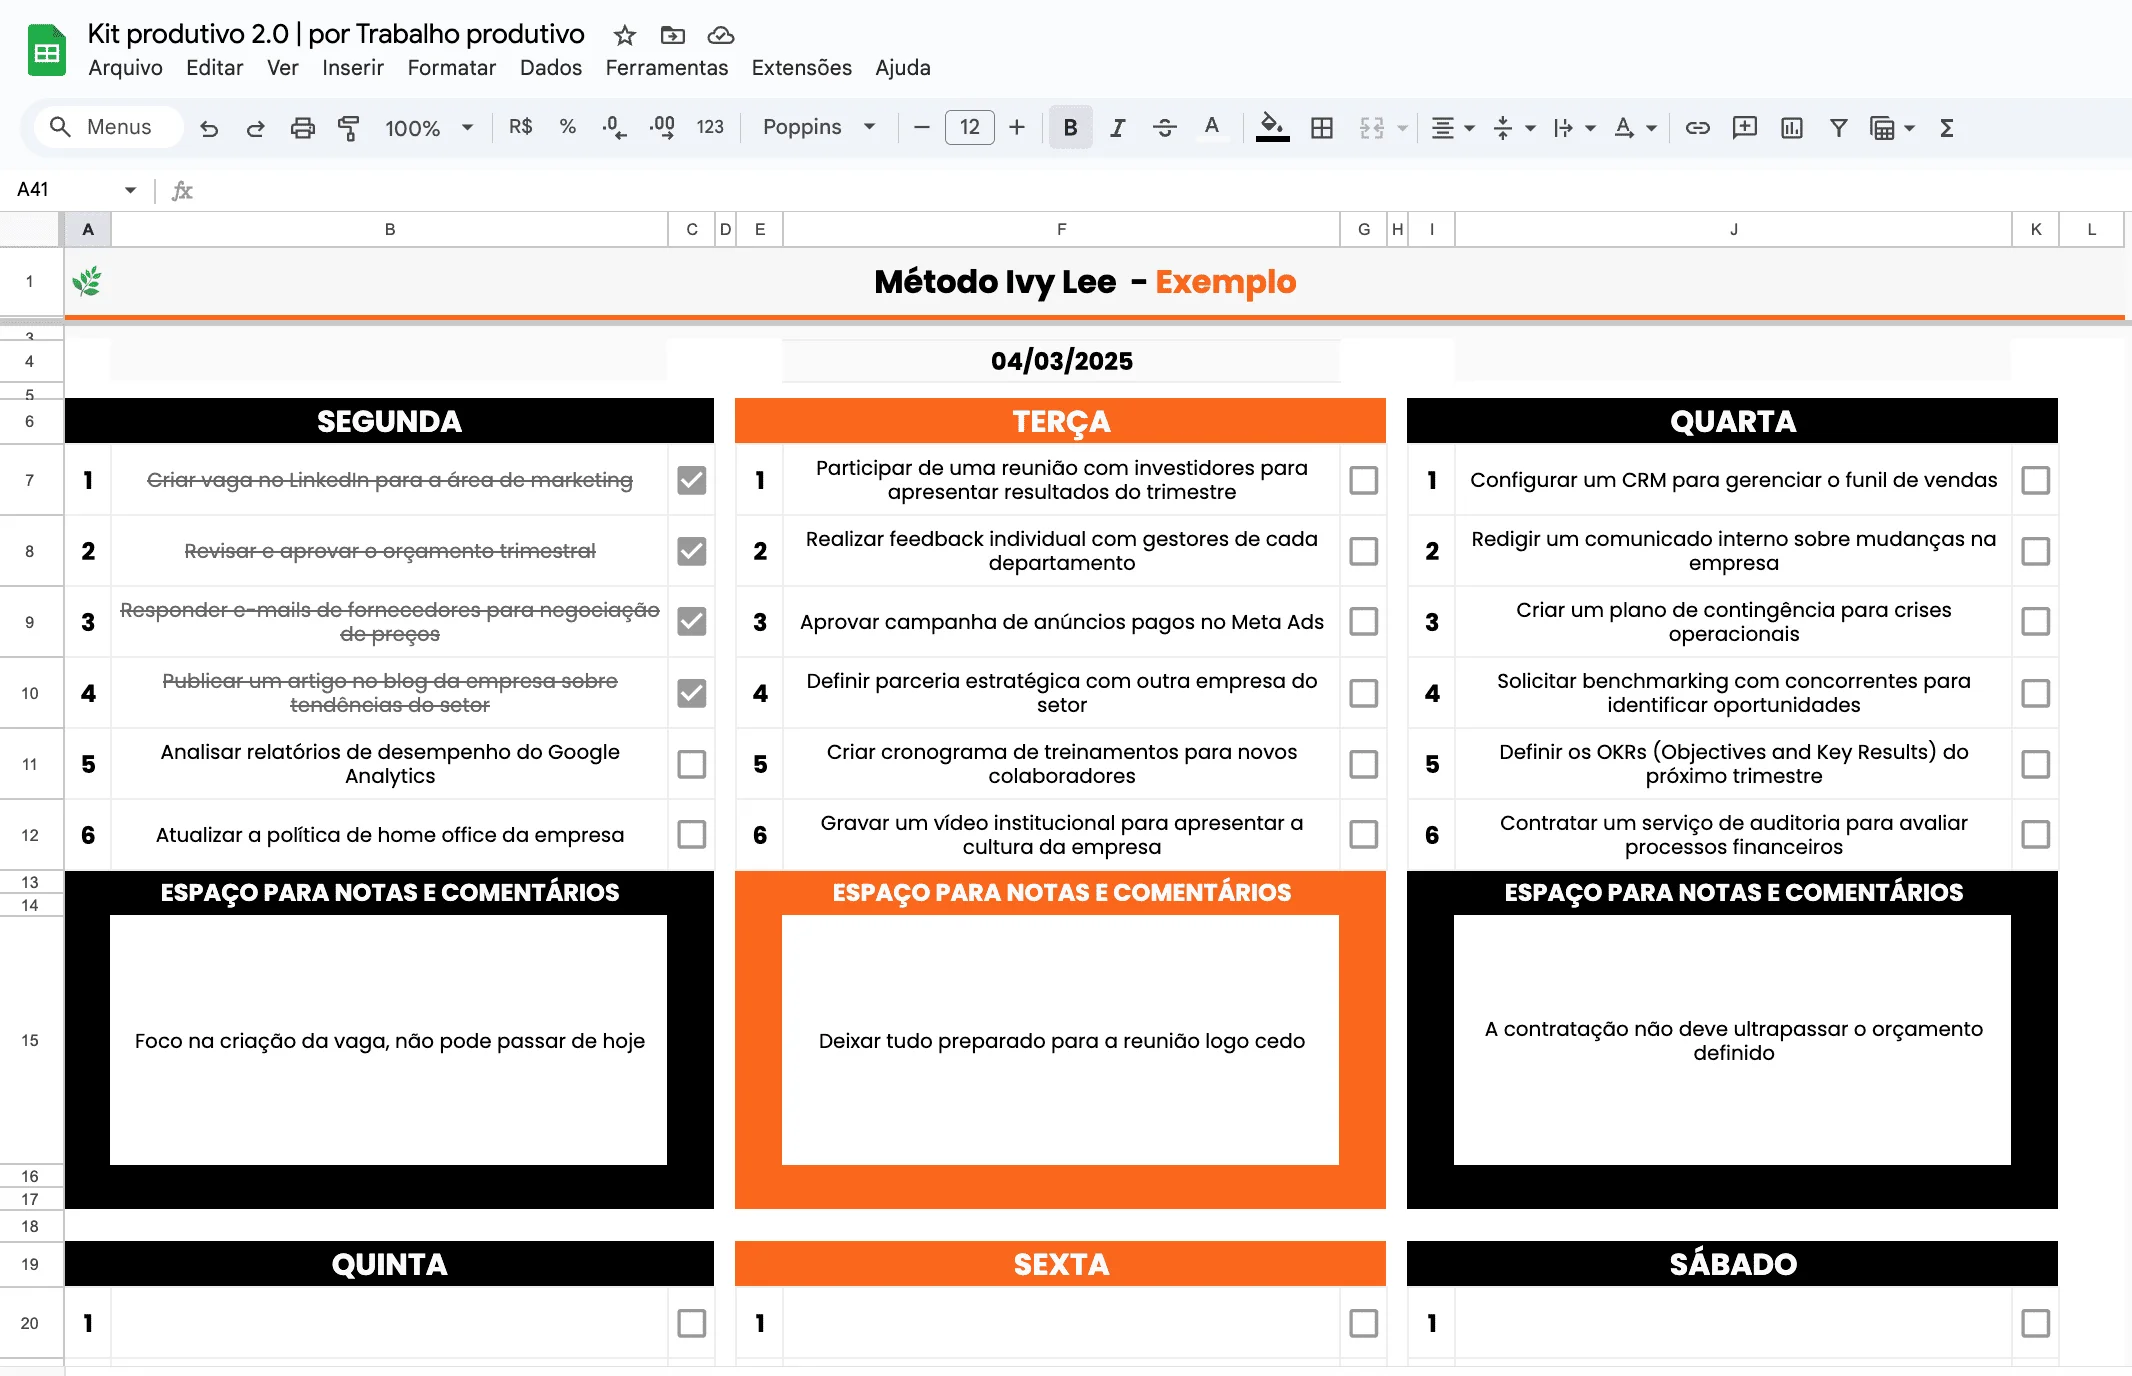The image size is (2132, 1376).
Task: Open the Poppins font dropdown
Action: [x=819, y=127]
